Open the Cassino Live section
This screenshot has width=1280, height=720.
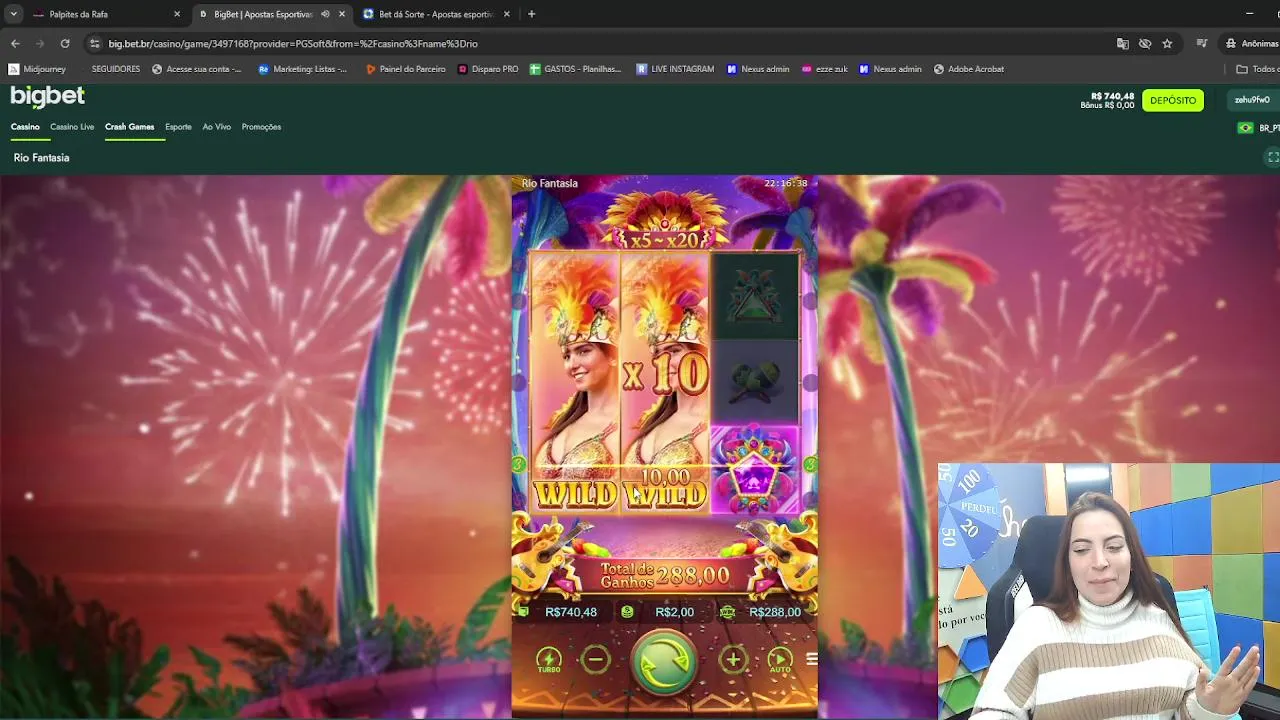click(72, 127)
